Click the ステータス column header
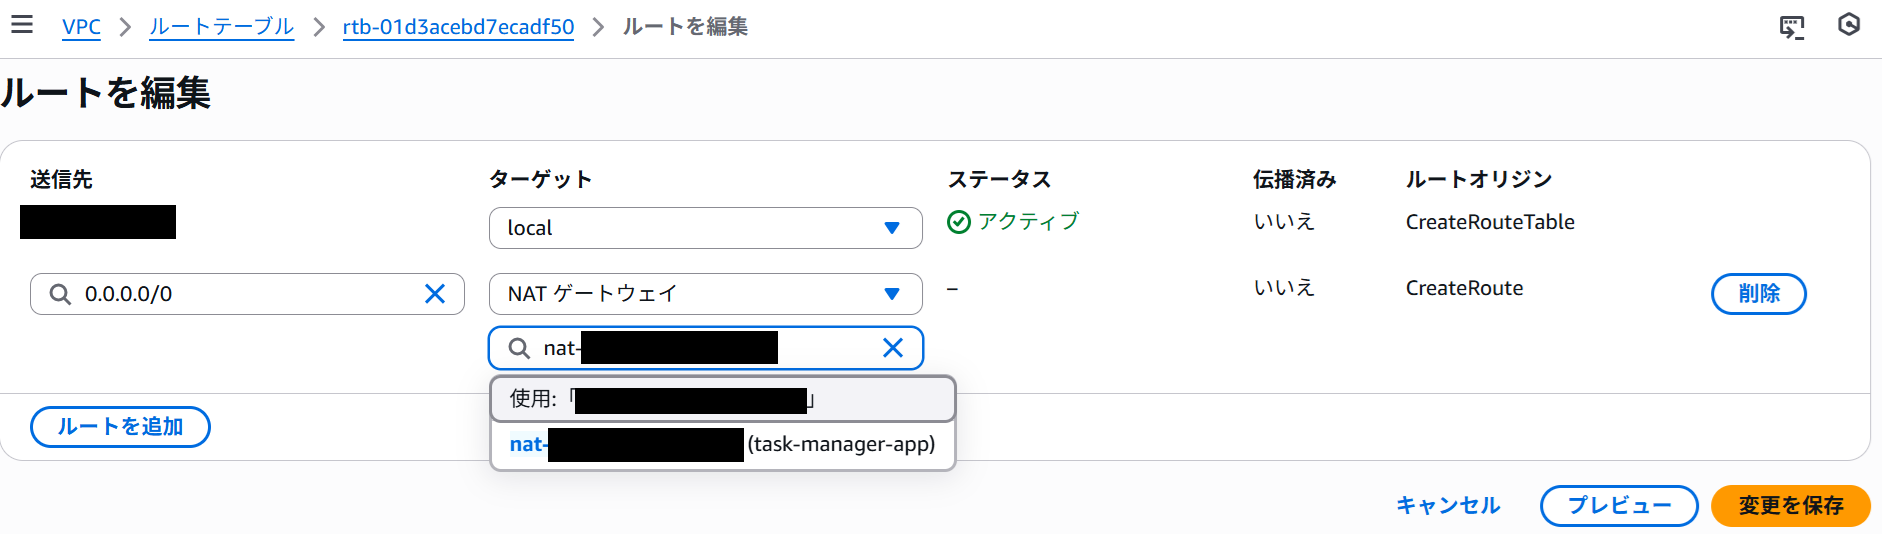The image size is (1882, 534). click(x=999, y=179)
